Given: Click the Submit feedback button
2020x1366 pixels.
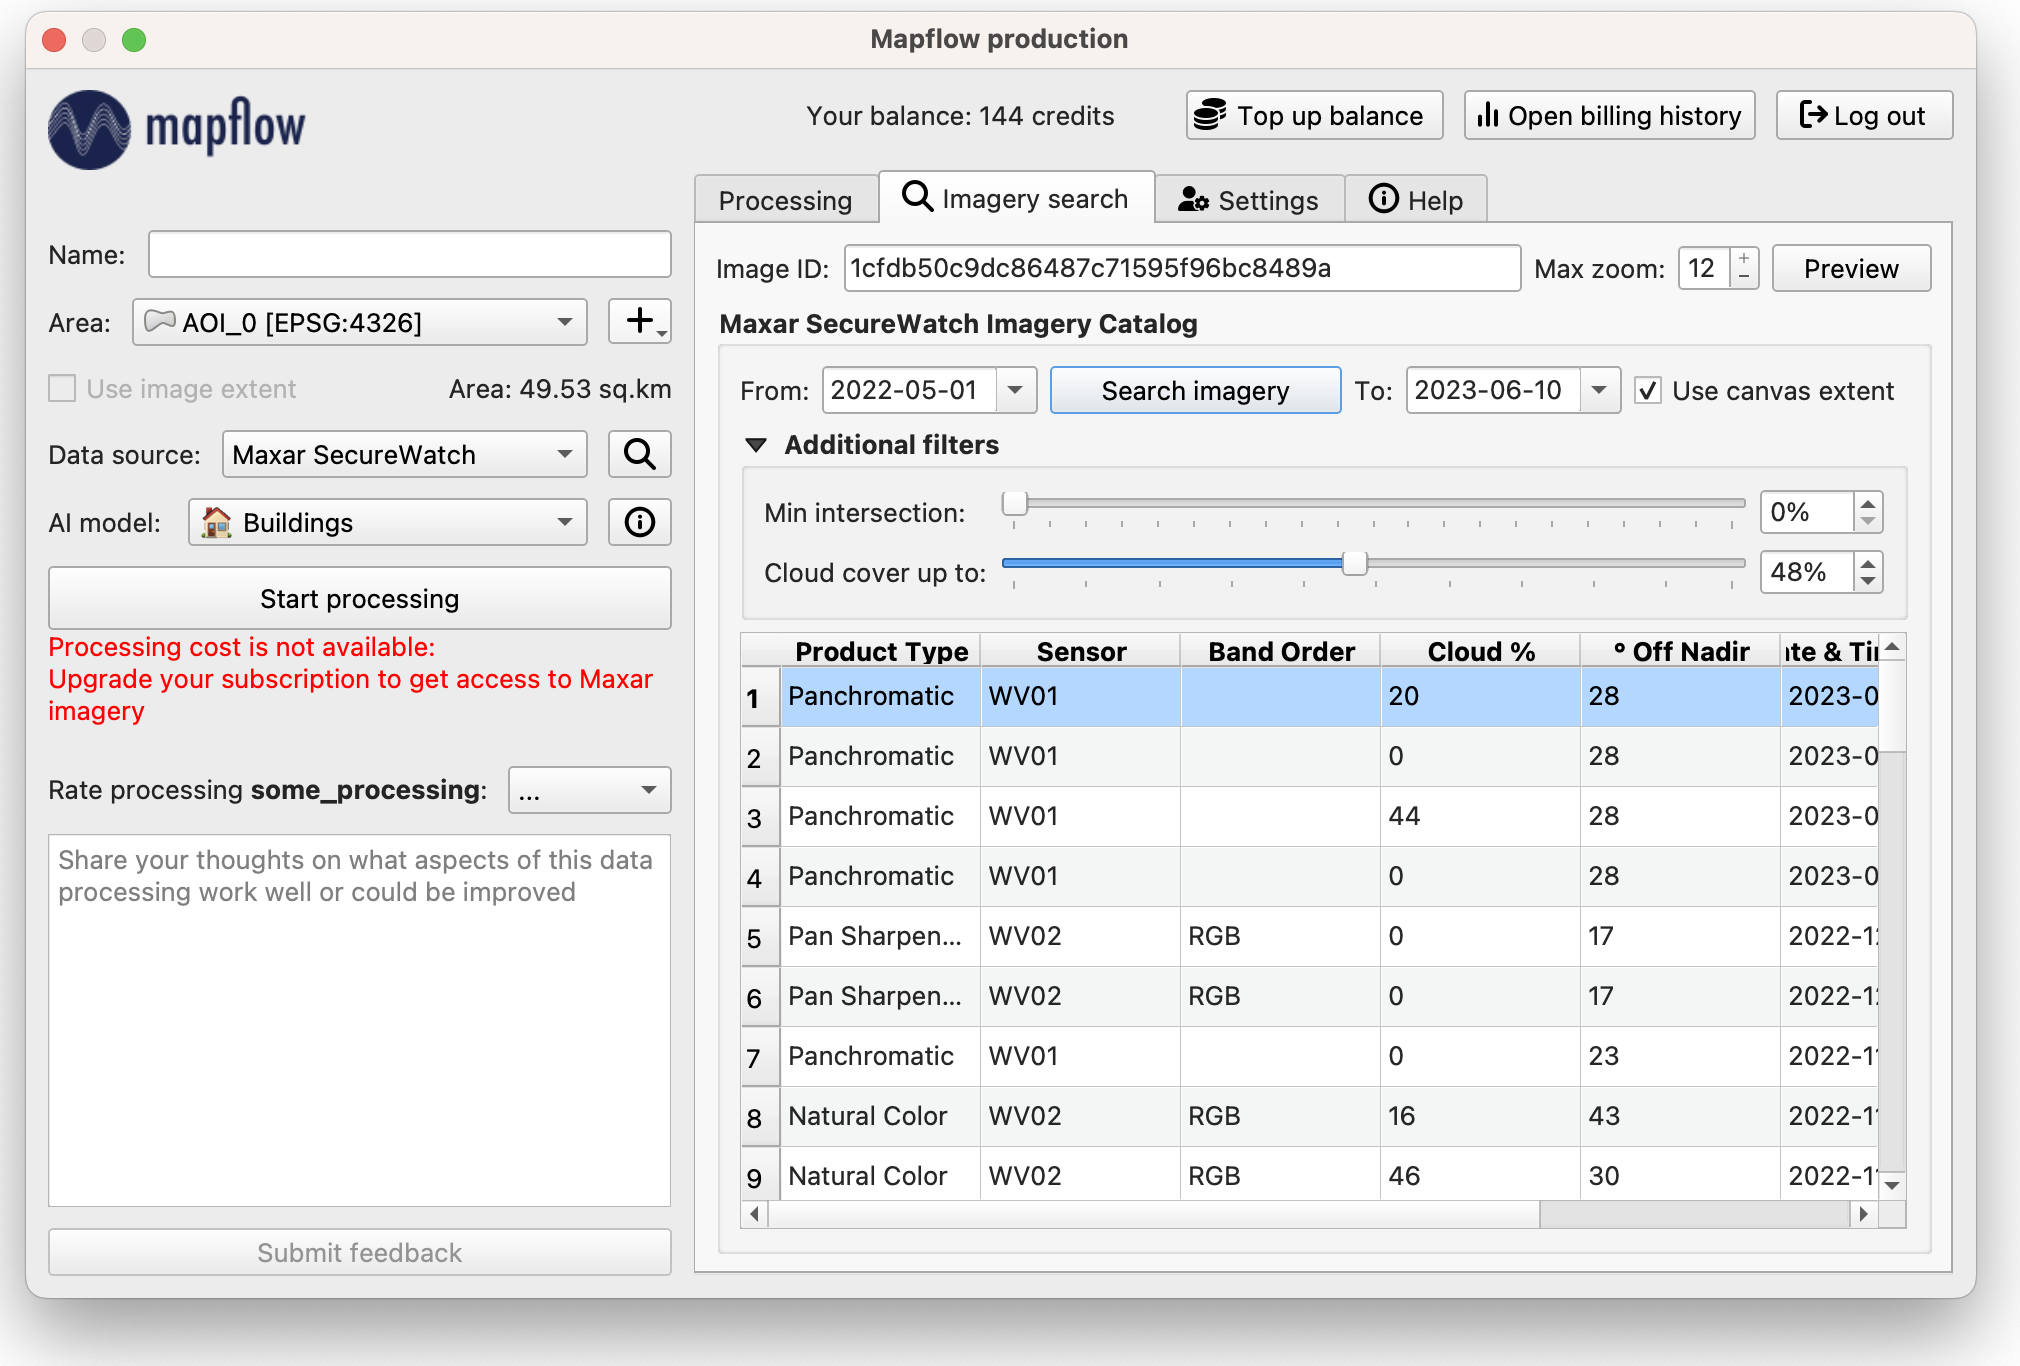Looking at the screenshot, I should click(360, 1252).
